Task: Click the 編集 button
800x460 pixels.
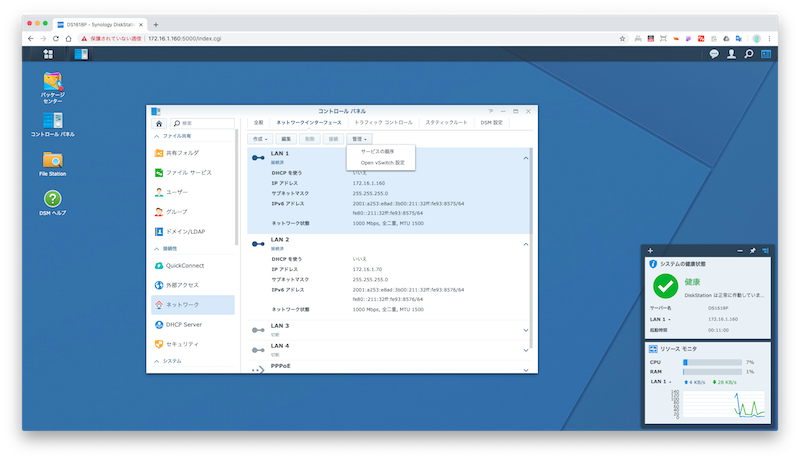Action: pyautogui.click(x=286, y=139)
